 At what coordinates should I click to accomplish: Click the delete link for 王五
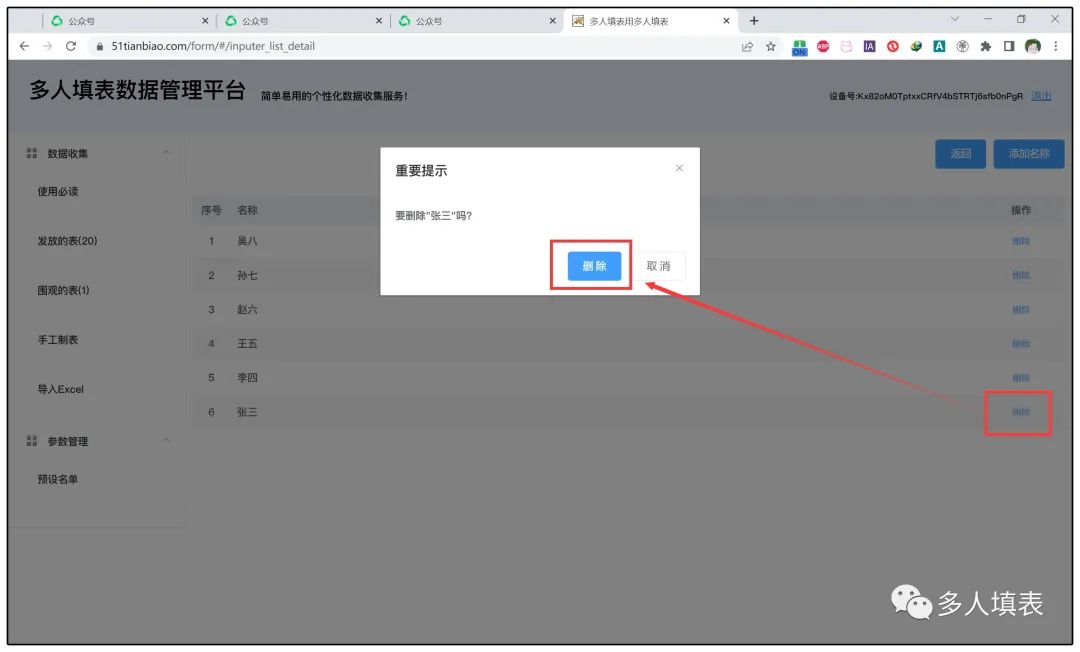click(1021, 344)
